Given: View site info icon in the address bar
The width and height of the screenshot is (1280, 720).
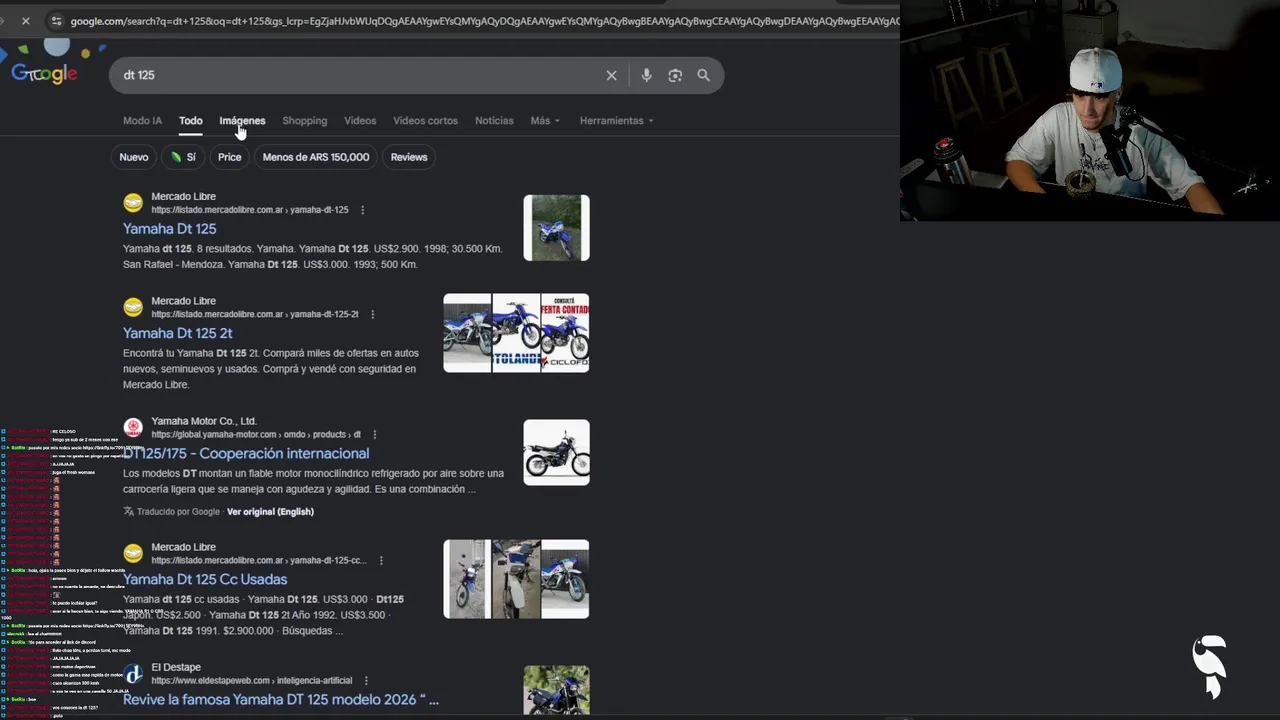Looking at the screenshot, I should pyautogui.click(x=56, y=21).
